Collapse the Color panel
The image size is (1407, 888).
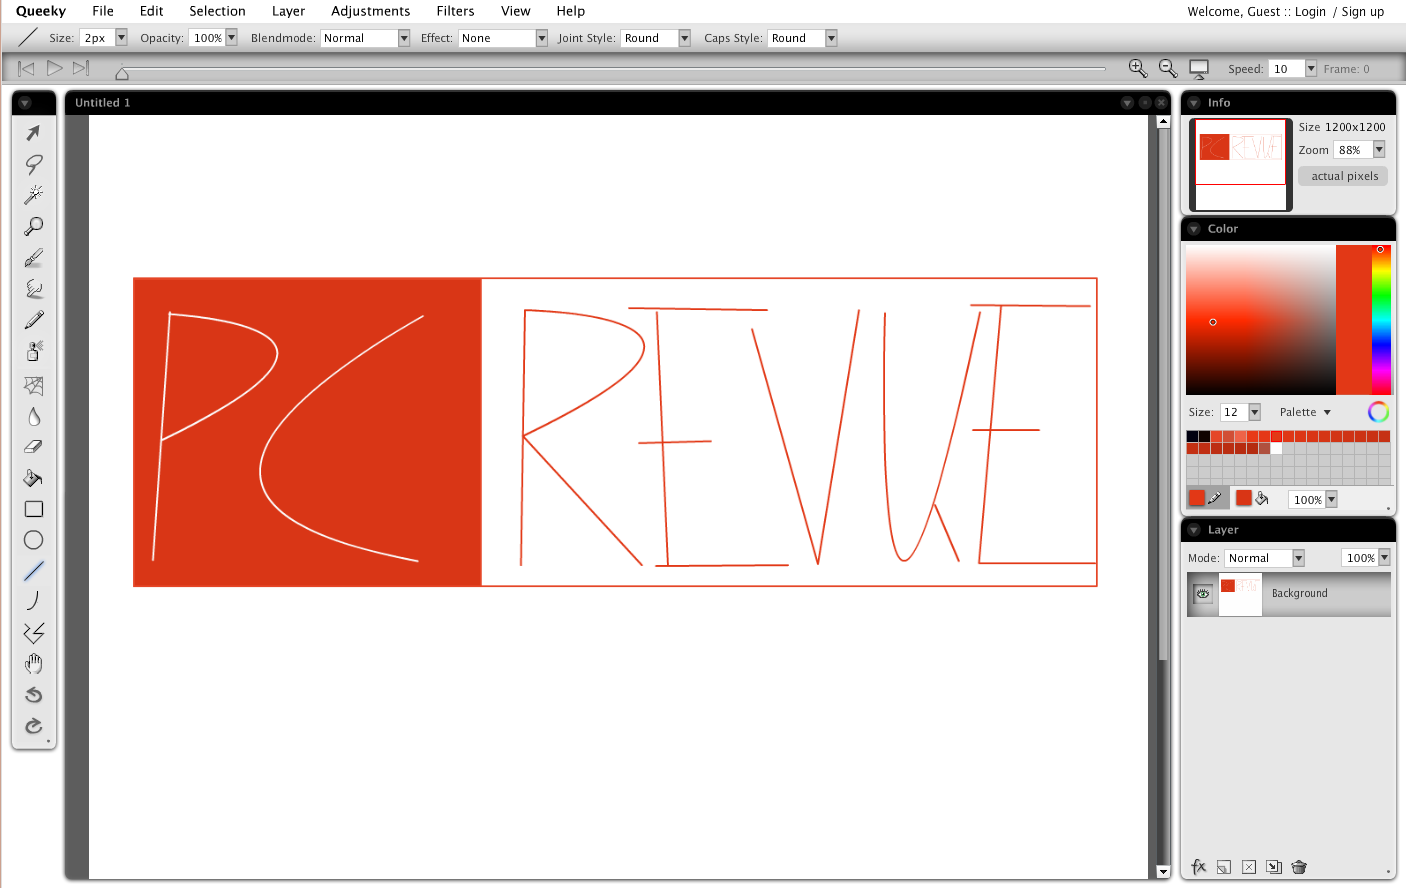(x=1194, y=229)
